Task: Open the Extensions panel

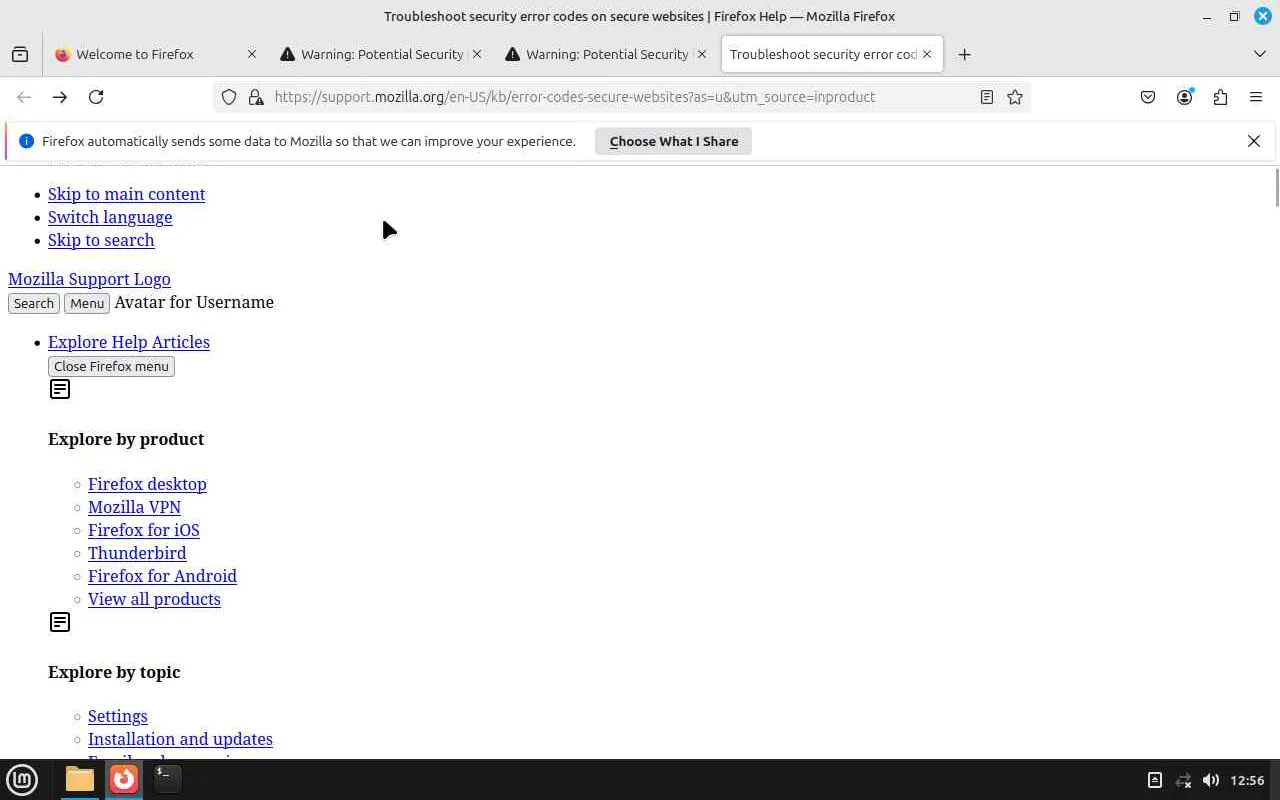Action: 1220,97
